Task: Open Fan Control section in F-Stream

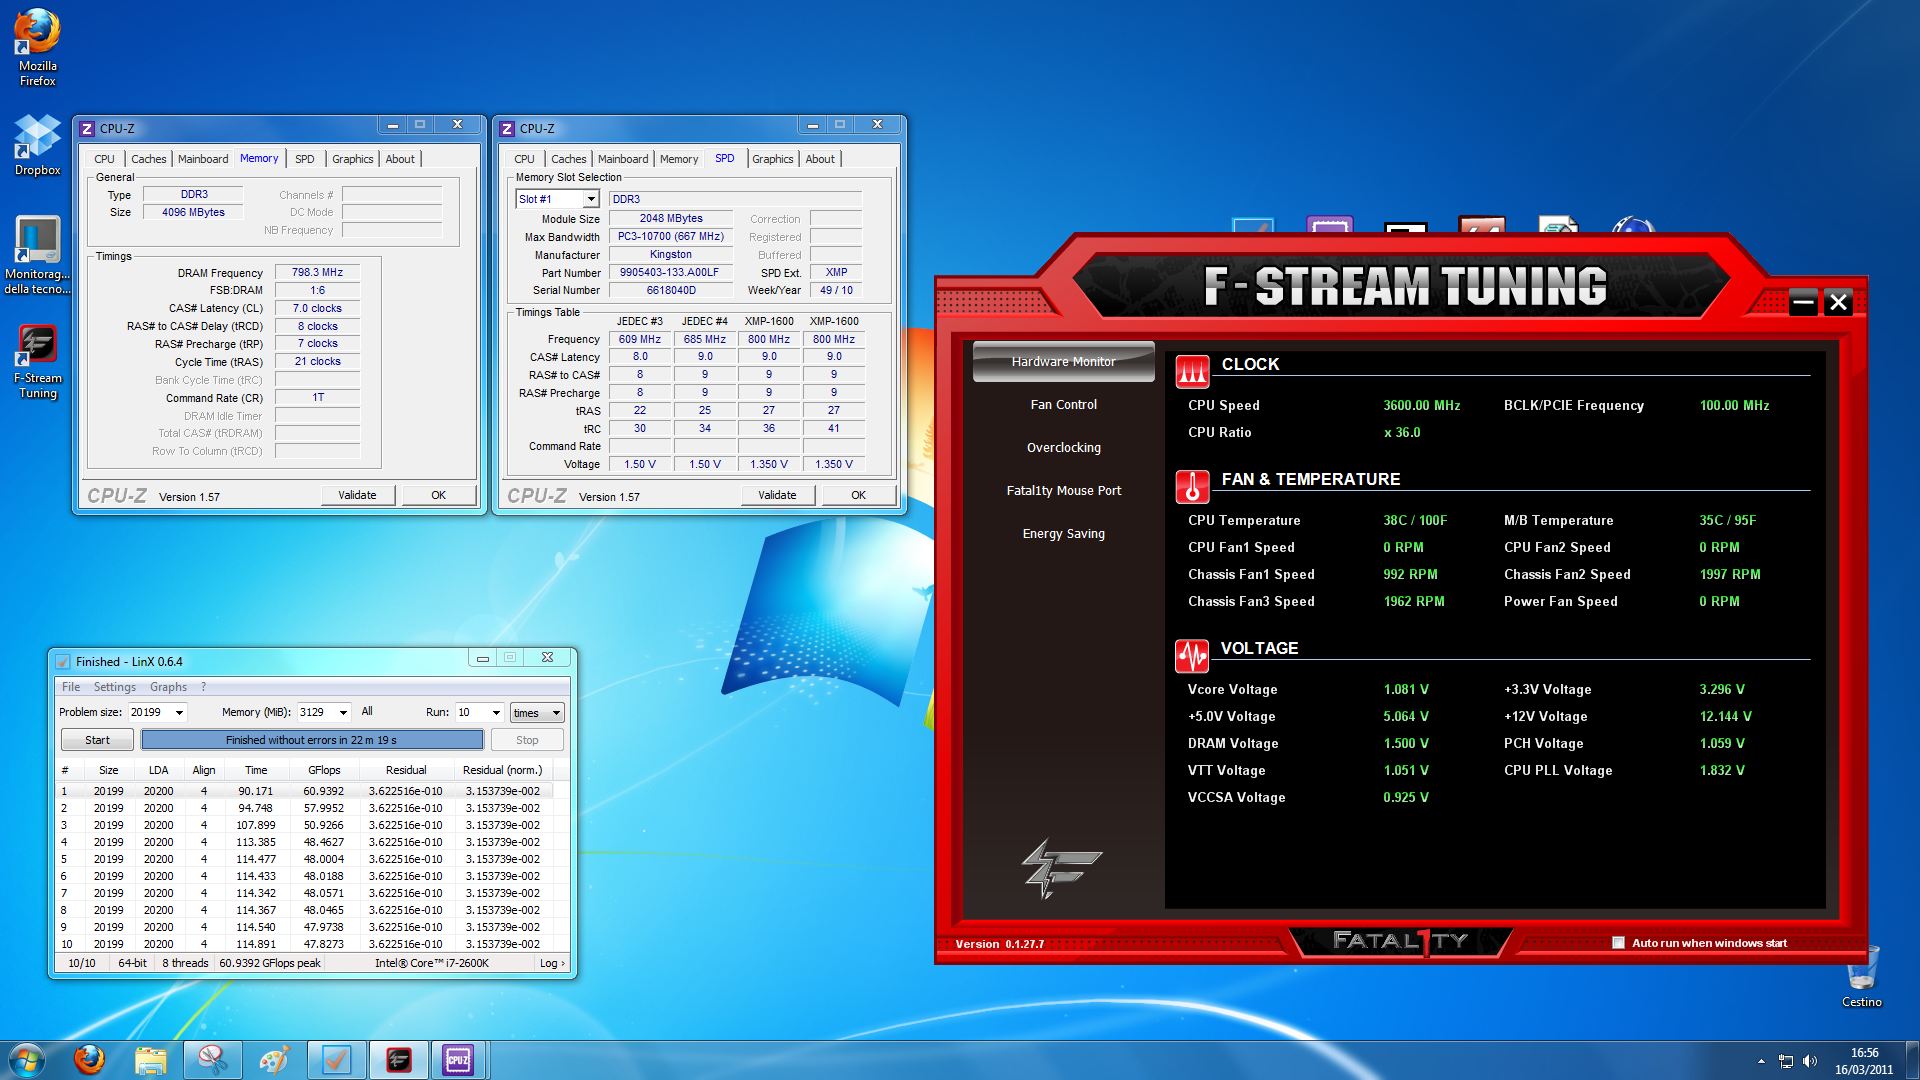Action: [x=1063, y=404]
